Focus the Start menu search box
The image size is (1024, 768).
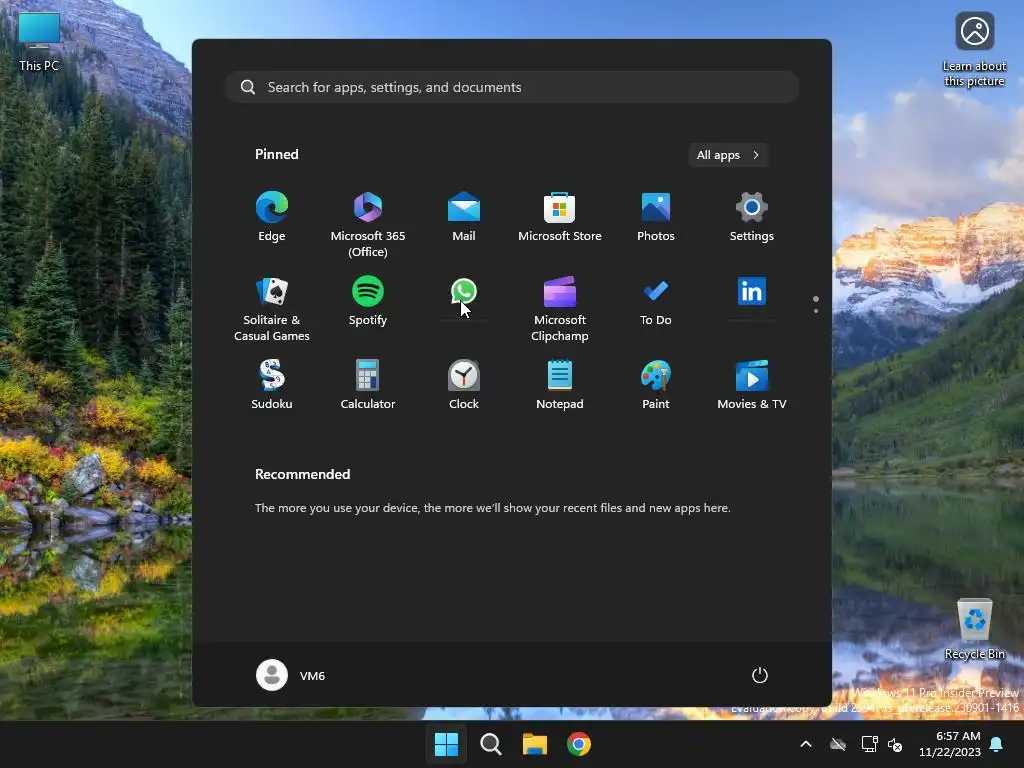[512, 87]
